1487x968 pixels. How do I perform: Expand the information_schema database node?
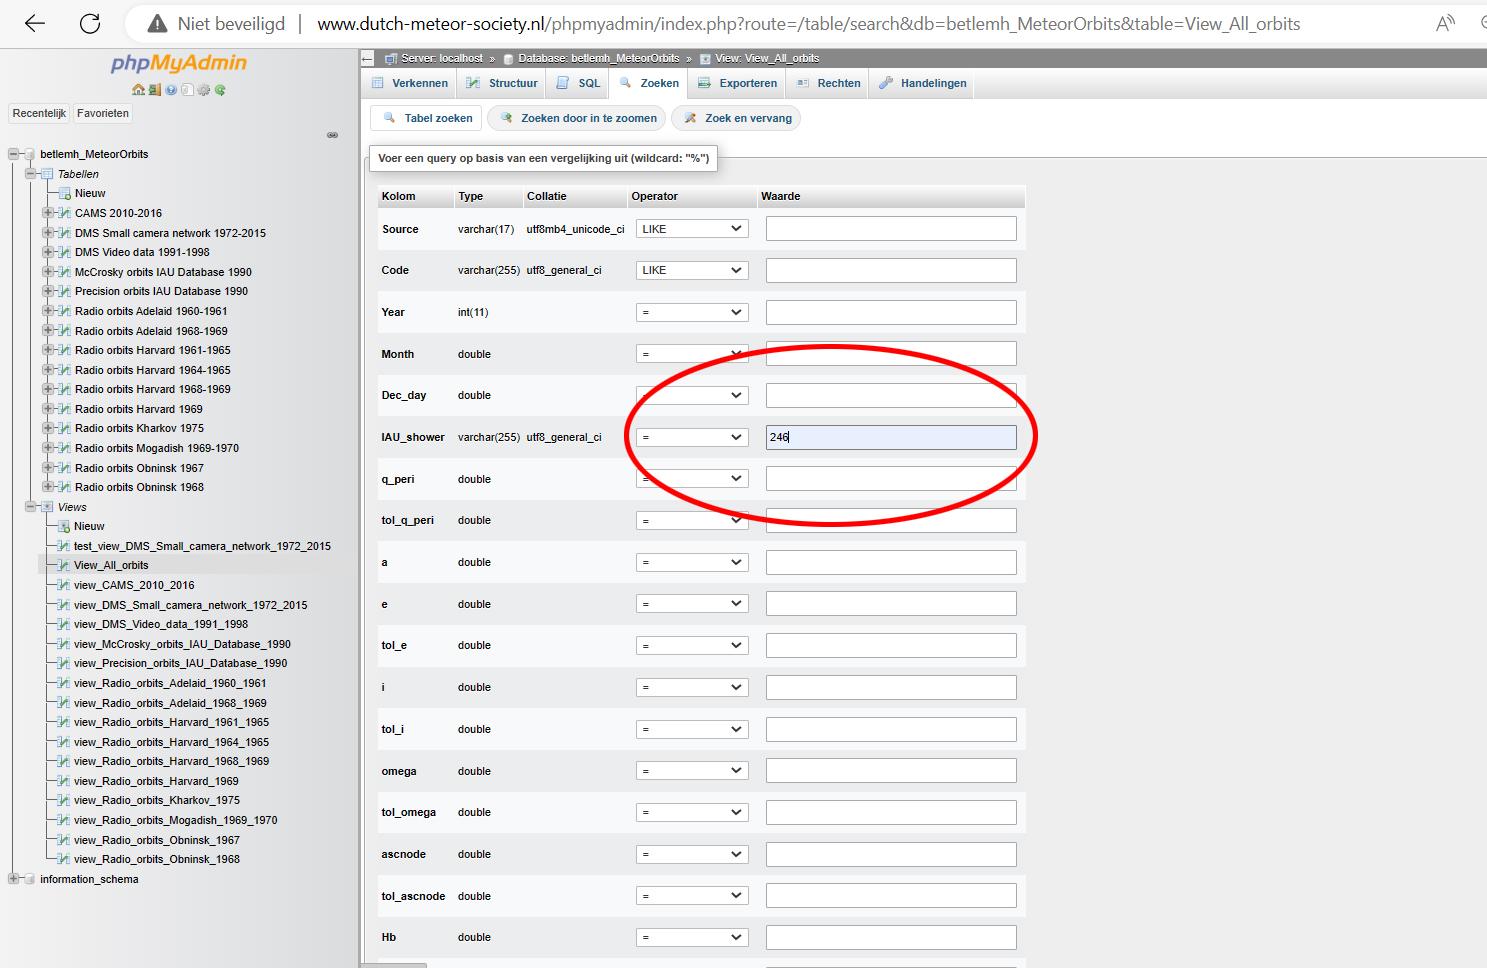click(x=14, y=879)
